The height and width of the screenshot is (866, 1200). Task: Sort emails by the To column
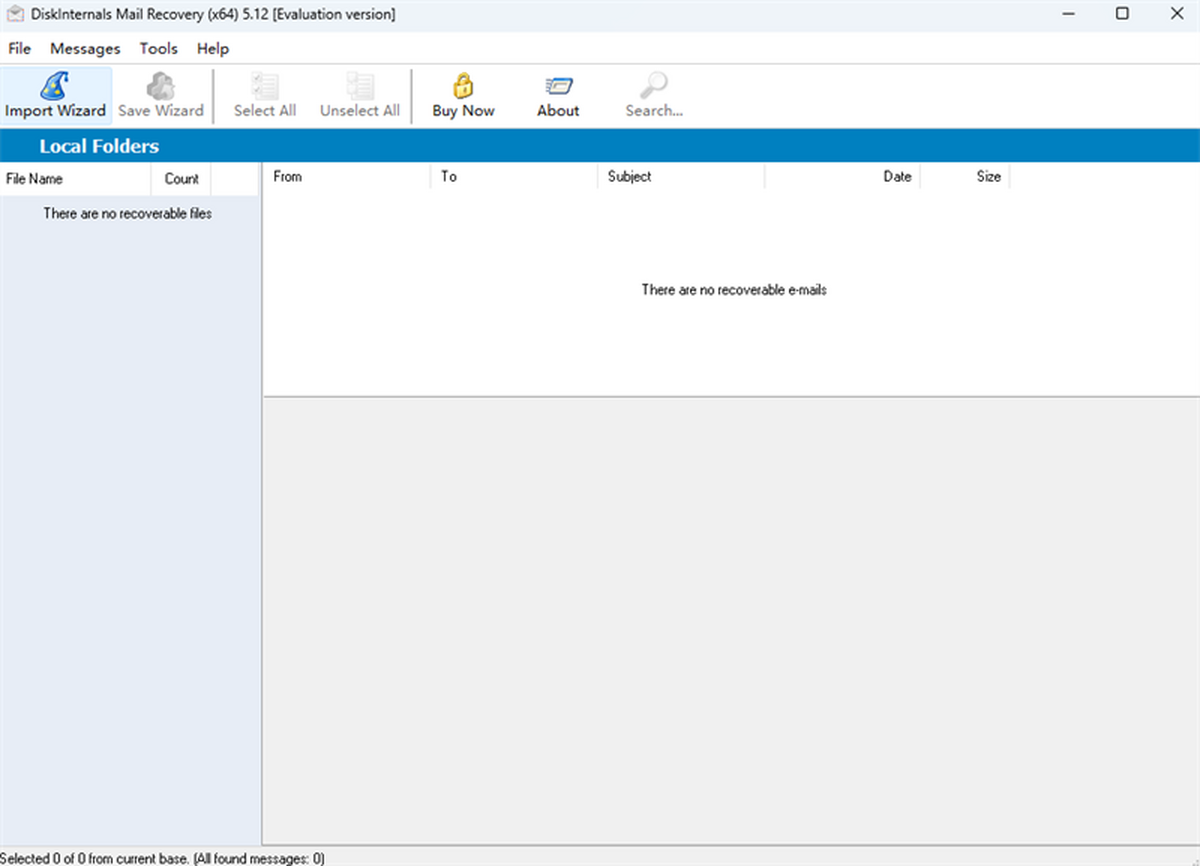click(515, 177)
